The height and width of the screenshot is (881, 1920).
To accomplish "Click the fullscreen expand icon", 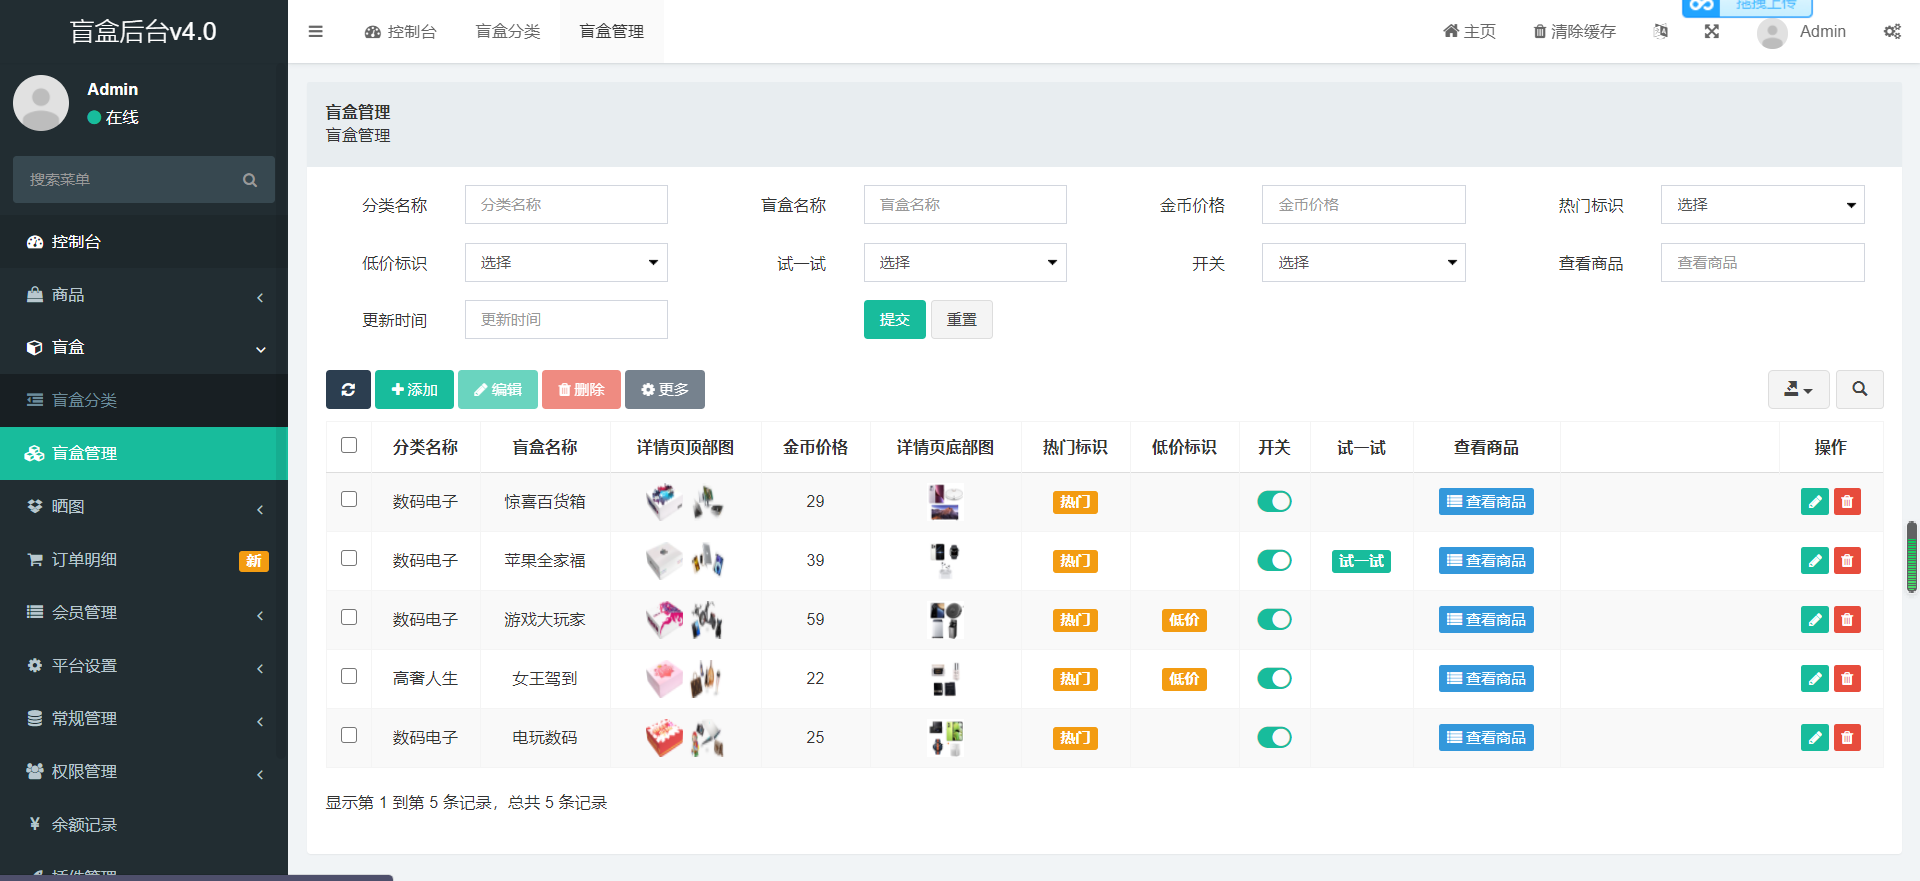I will pyautogui.click(x=1712, y=31).
